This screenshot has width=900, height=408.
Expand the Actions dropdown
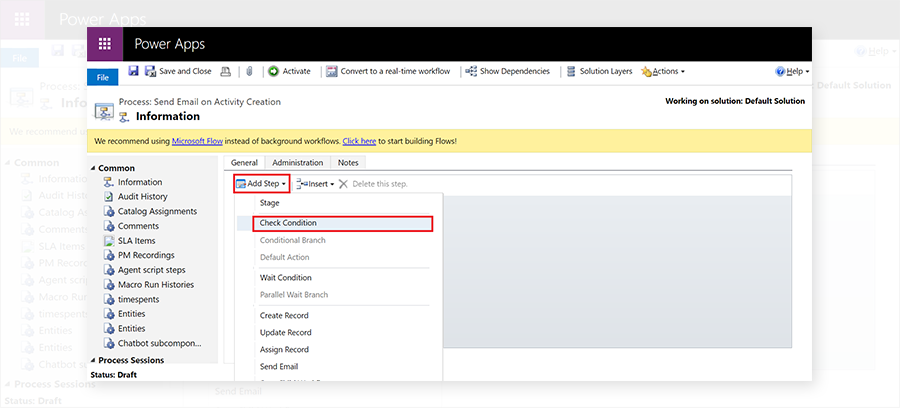coord(663,71)
